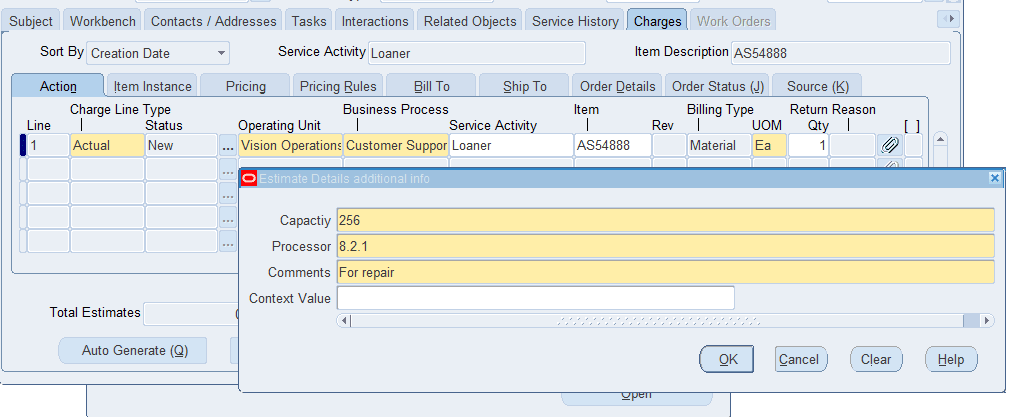The width and height of the screenshot is (1031, 417).
Task: Open Help from the dialog
Action: (x=951, y=359)
